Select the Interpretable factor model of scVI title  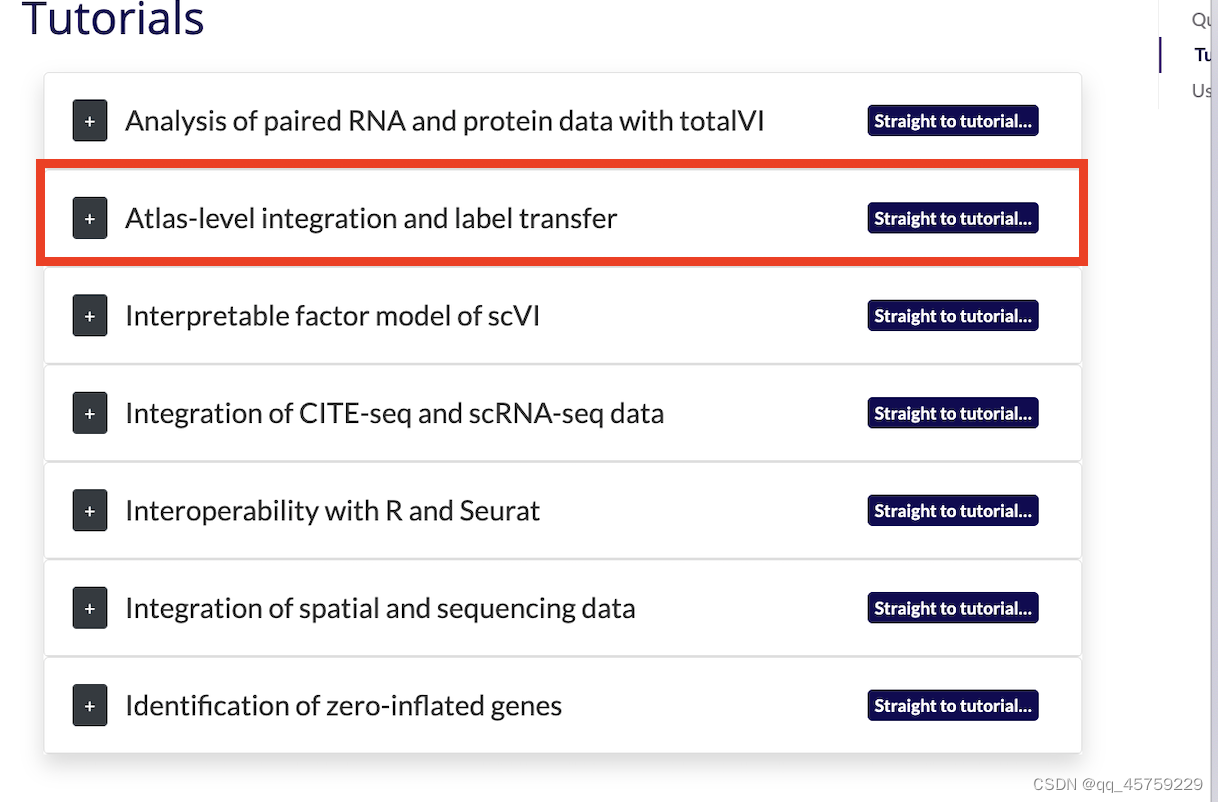pyautogui.click(x=332, y=316)
